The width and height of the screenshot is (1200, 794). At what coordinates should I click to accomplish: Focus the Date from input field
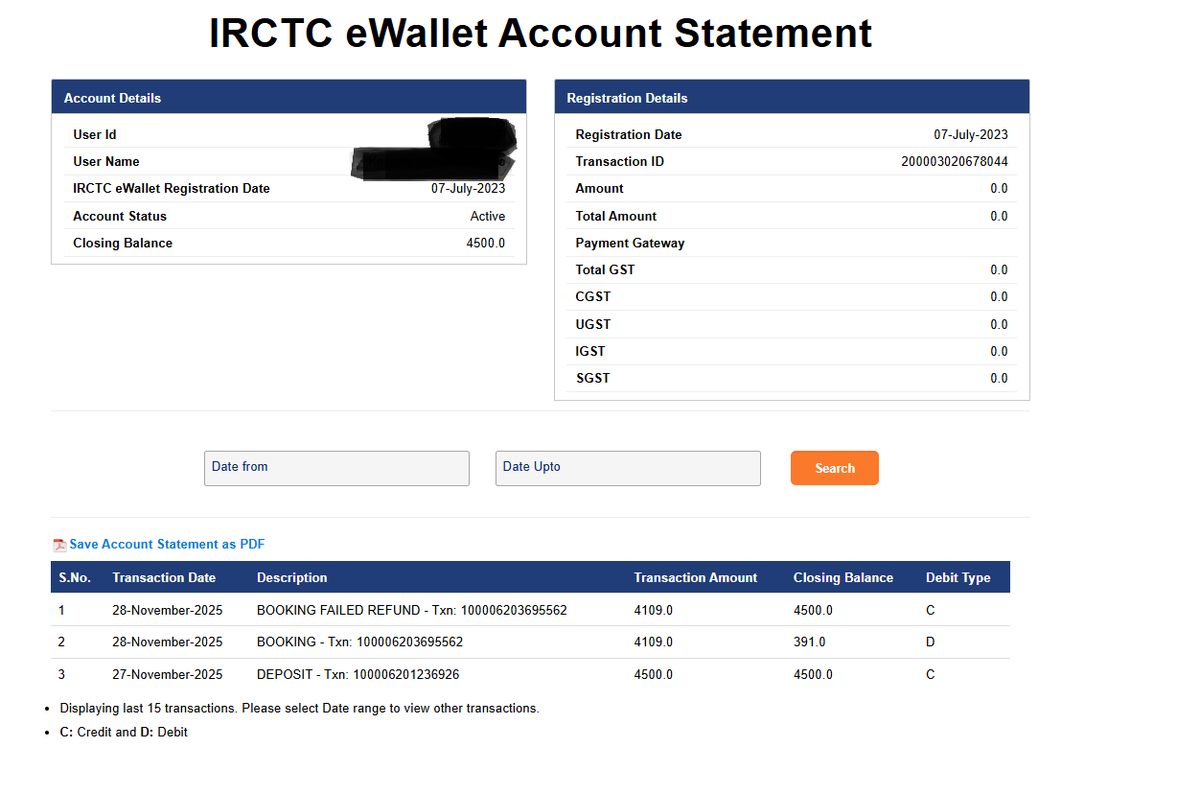pyautogui.click(x=336, y=468)
